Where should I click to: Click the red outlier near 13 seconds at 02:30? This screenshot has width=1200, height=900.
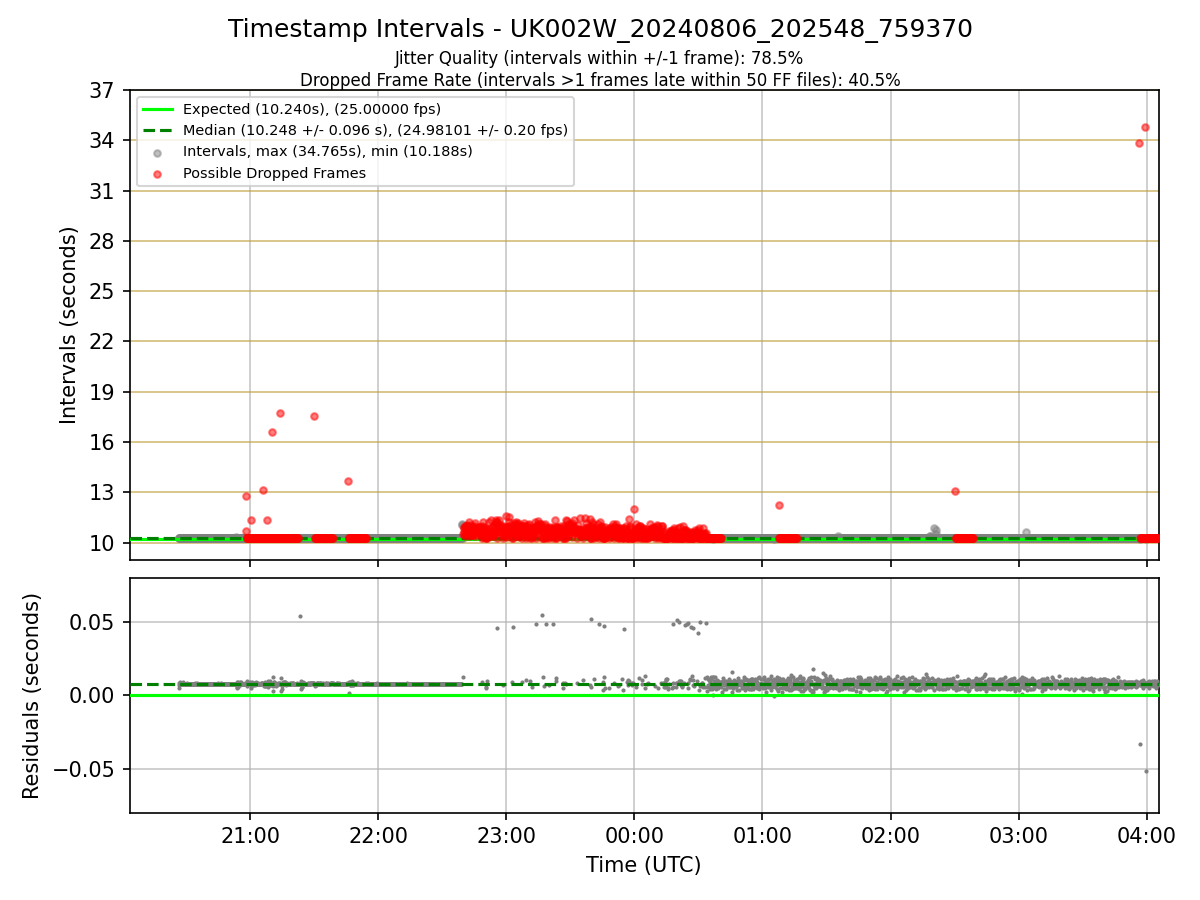coord(955,491)
